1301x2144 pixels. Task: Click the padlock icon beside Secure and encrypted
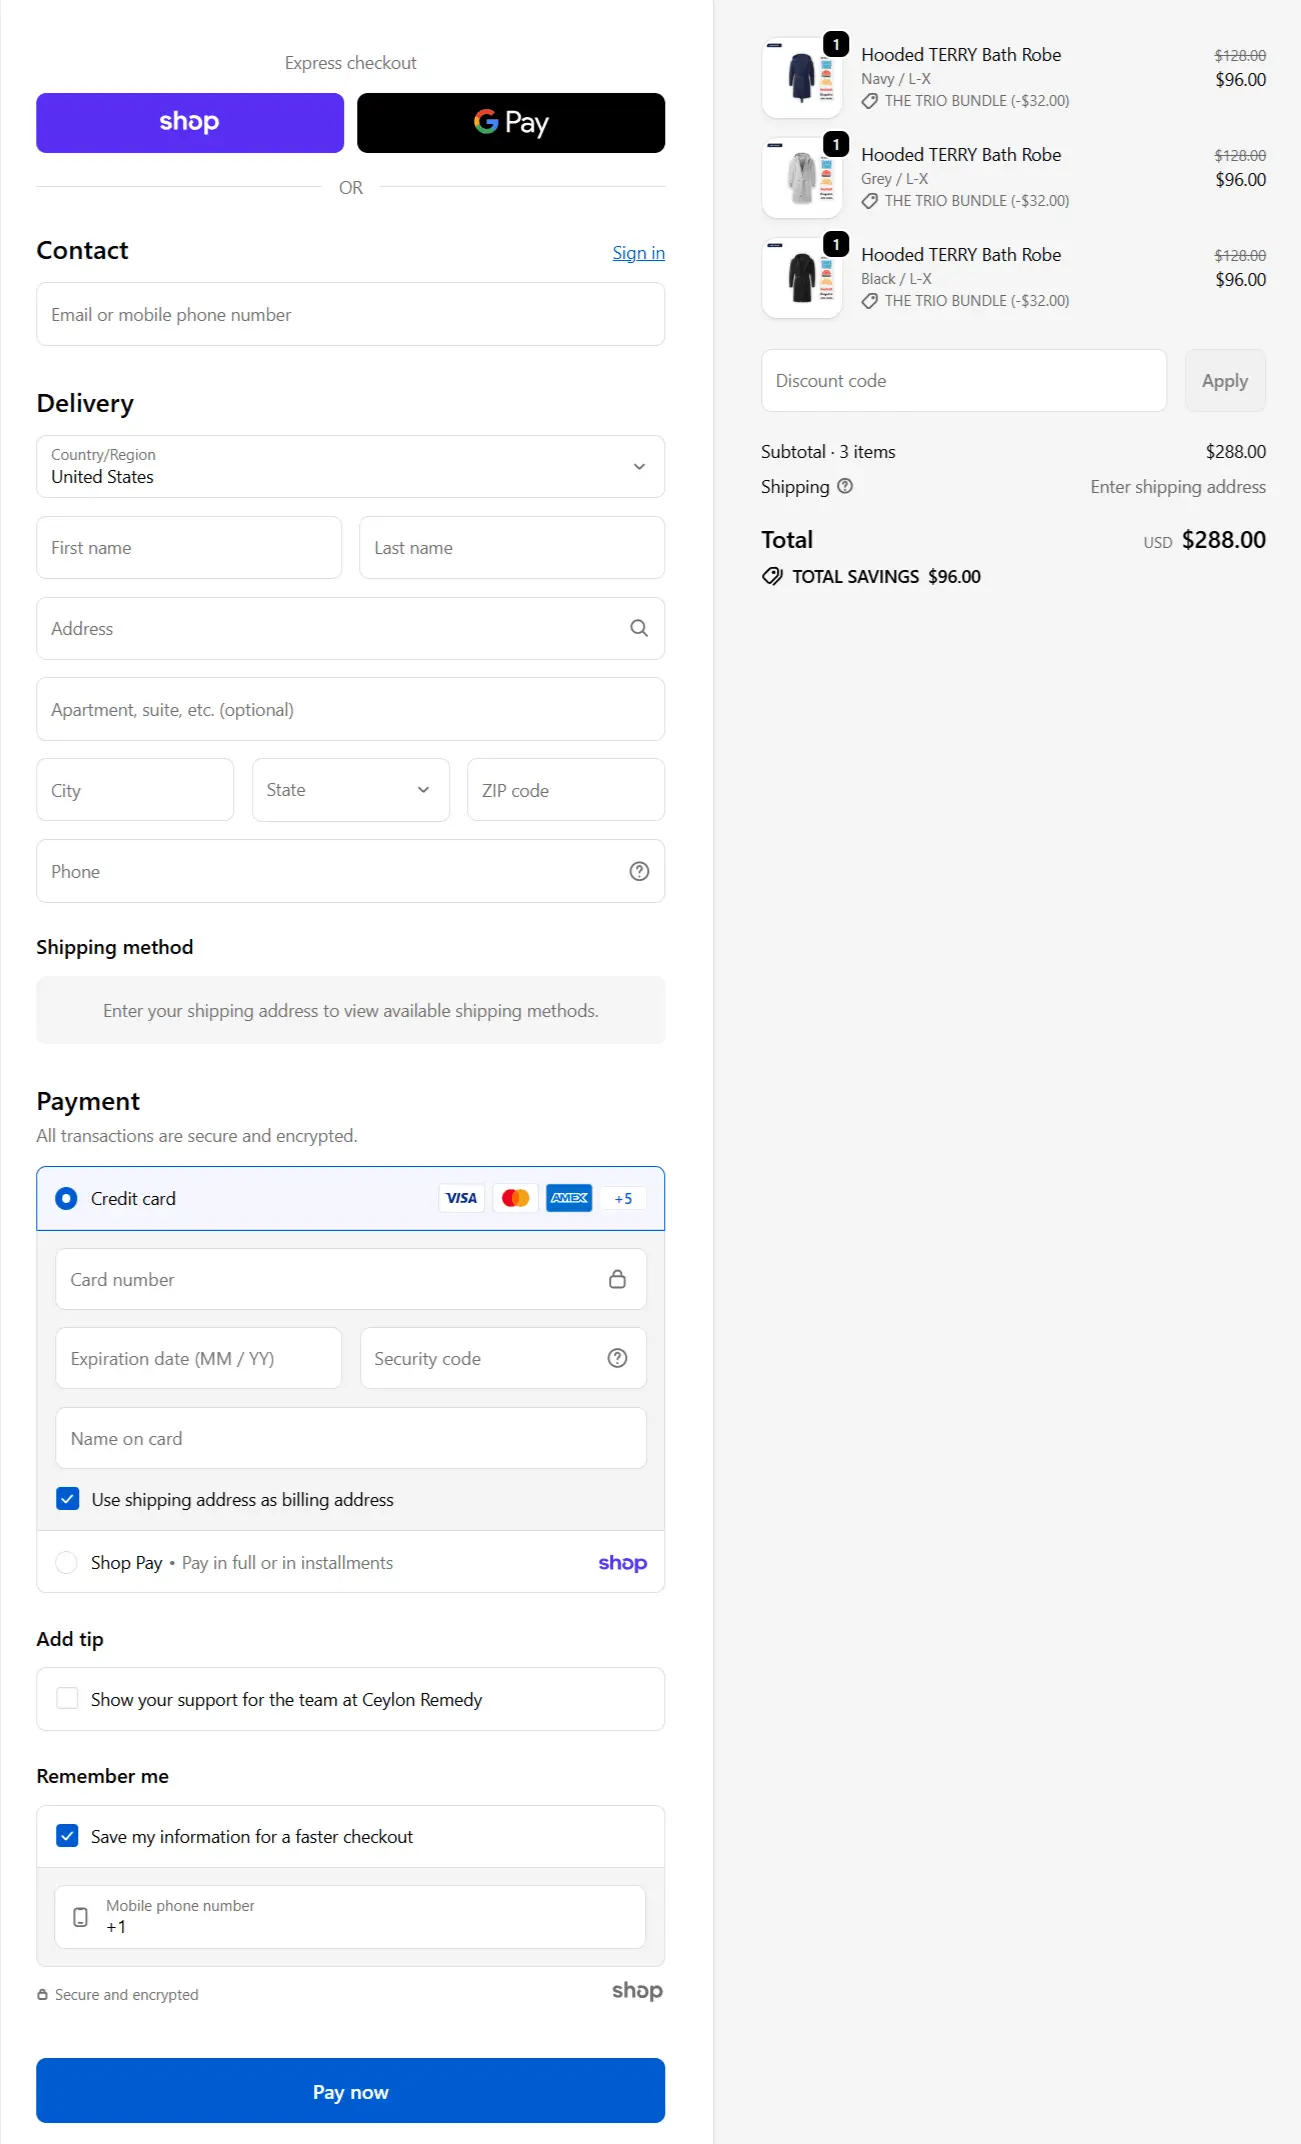coord(42,1994)
